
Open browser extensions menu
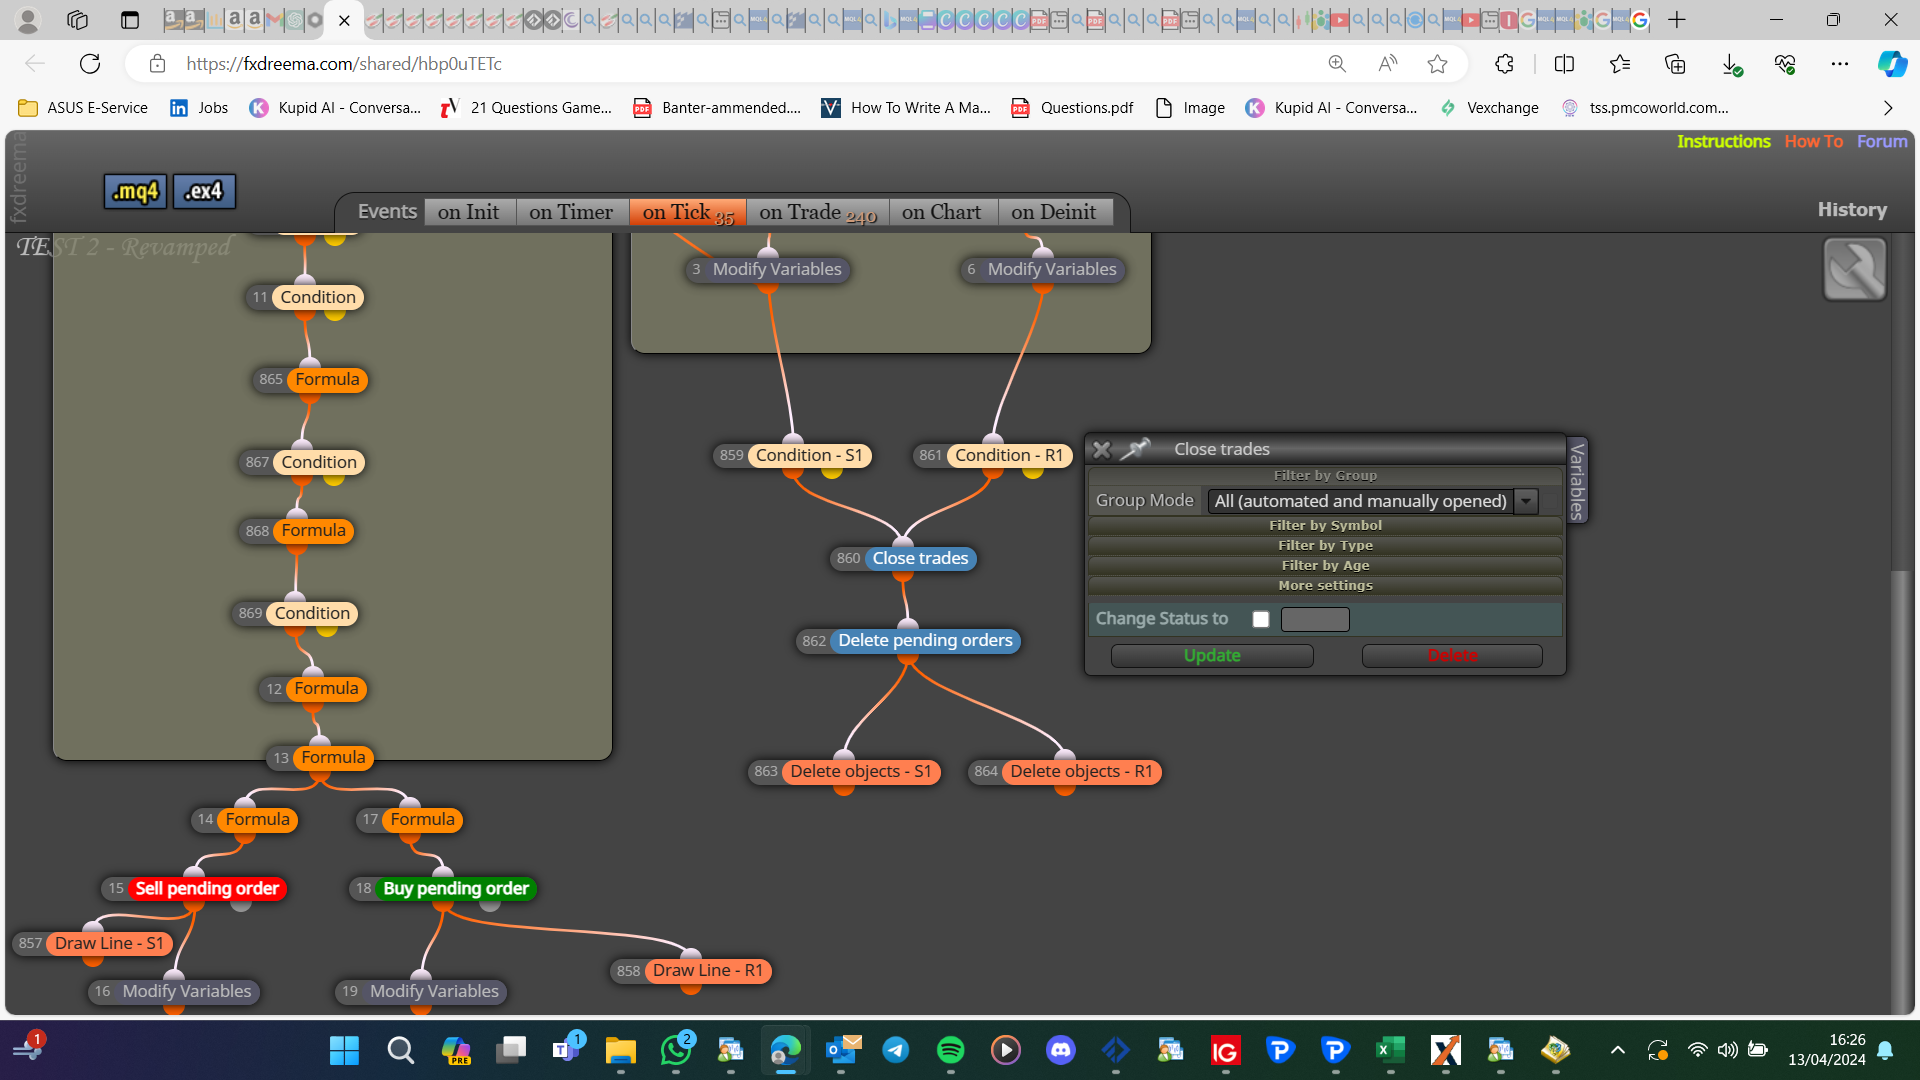pos(1504,64)
